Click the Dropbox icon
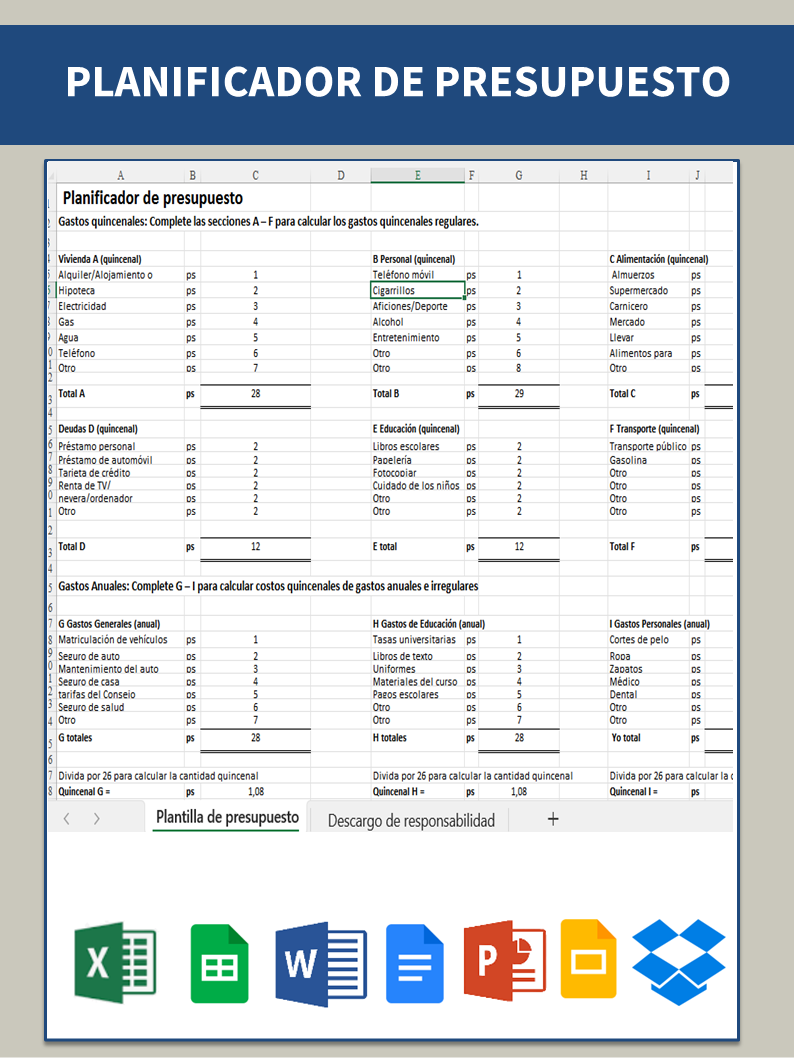The image size is (794, 1058). tap(679, 962)
